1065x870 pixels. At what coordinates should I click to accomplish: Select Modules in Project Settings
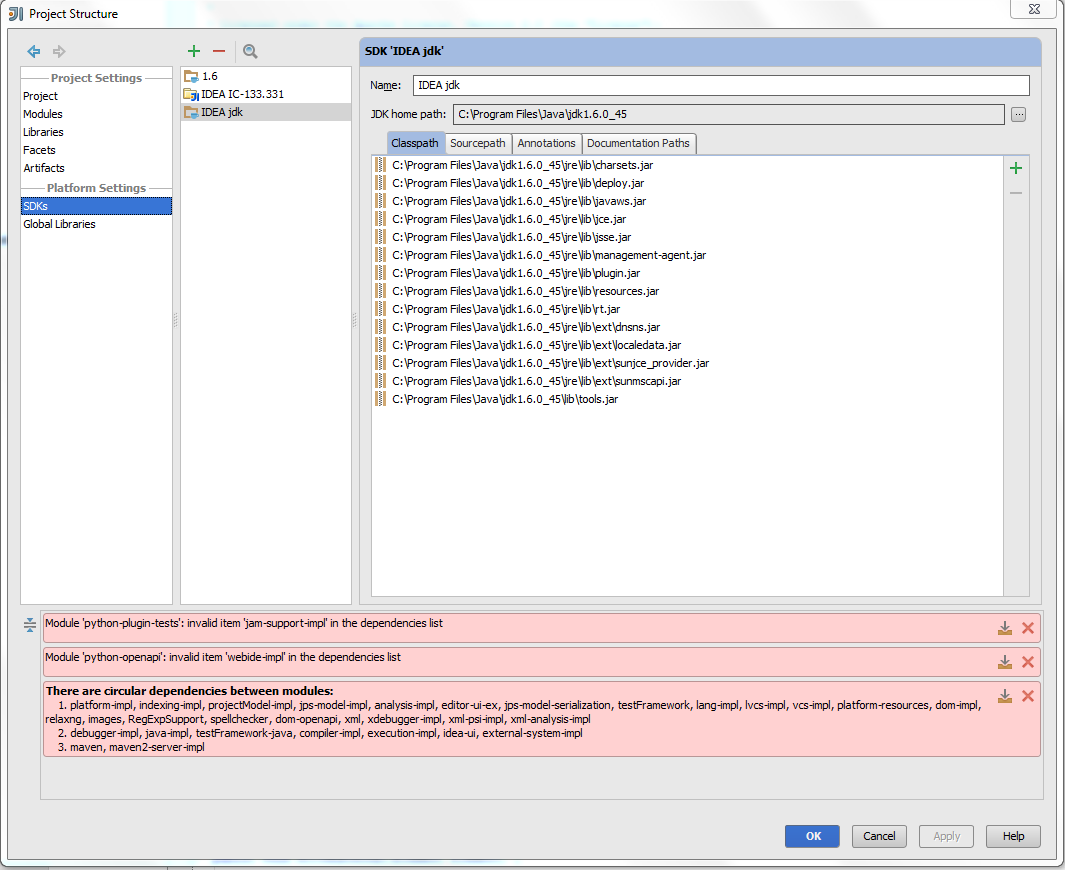[x=43, y=114]
